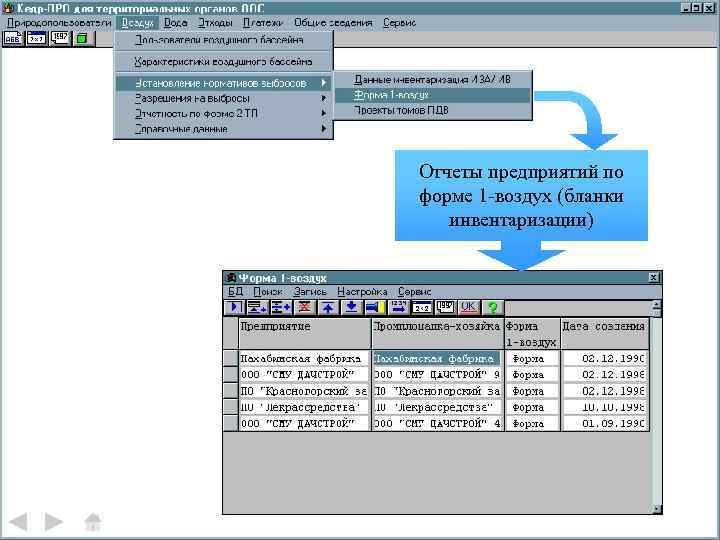The image size is (720, 540).
Task: Click the blue up-arrow icon in form toolbar
Action: click(x=328, y=307)
